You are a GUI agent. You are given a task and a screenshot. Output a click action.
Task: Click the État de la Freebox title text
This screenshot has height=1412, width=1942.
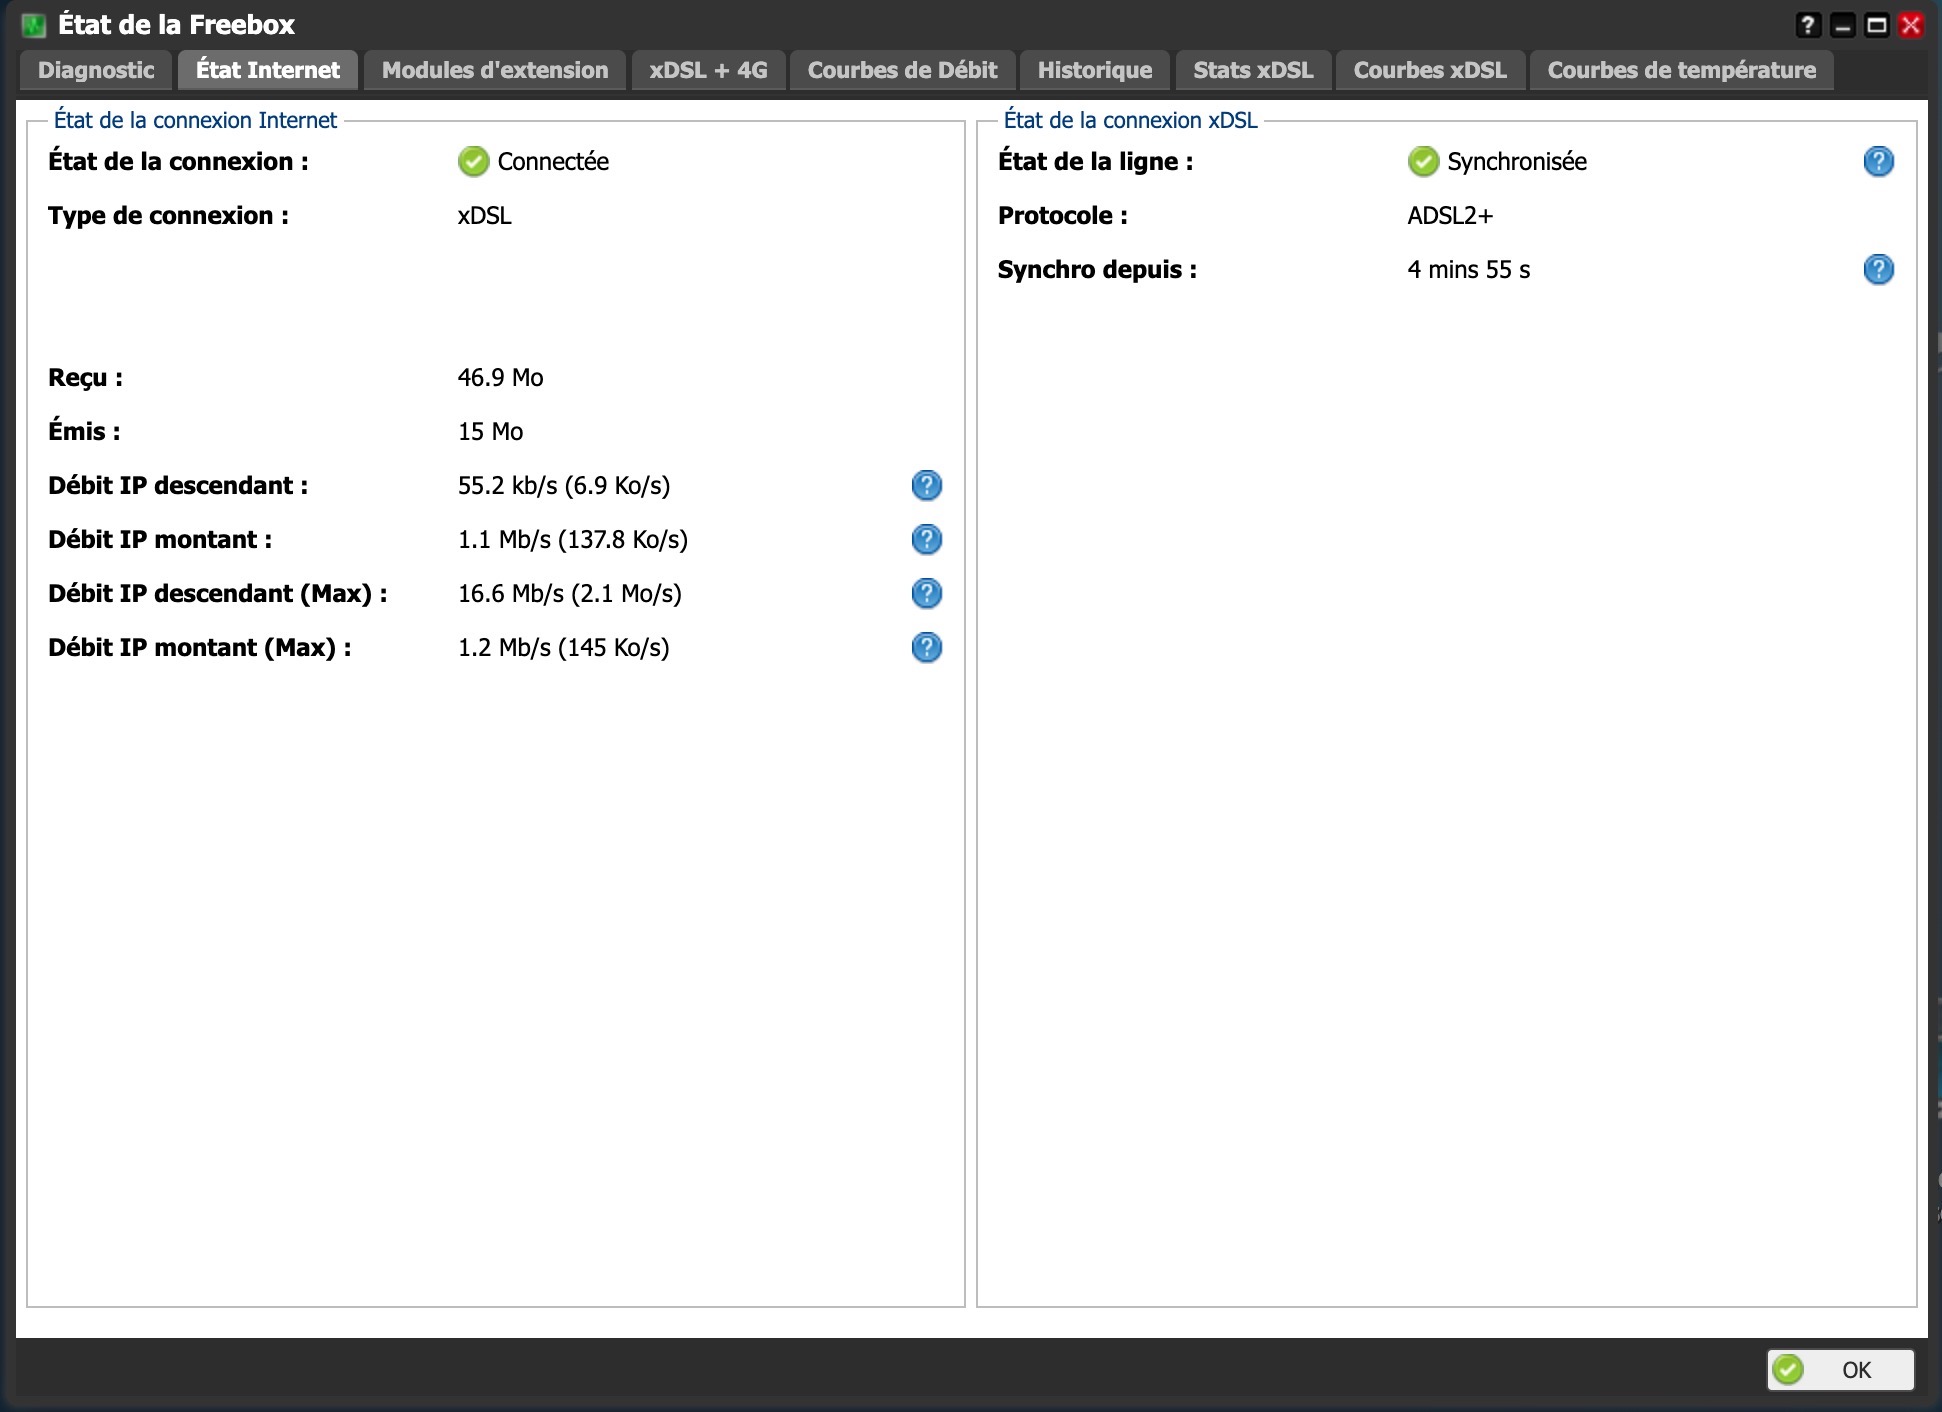pos(177,25)
